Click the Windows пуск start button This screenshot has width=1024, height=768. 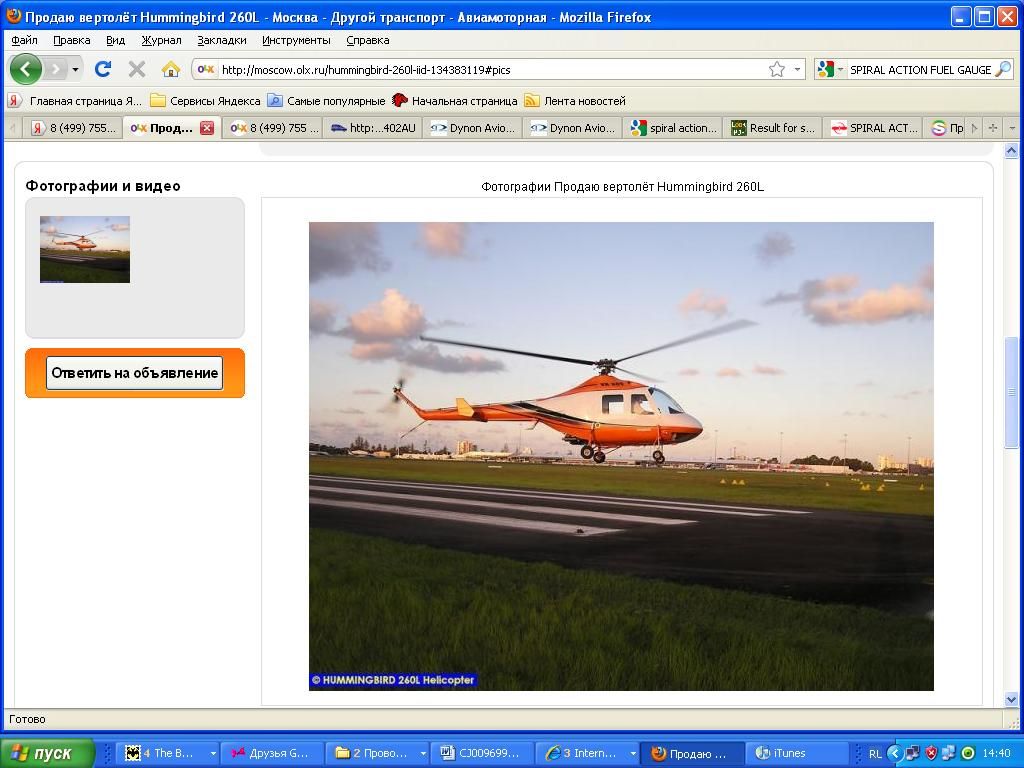point(46,753)
